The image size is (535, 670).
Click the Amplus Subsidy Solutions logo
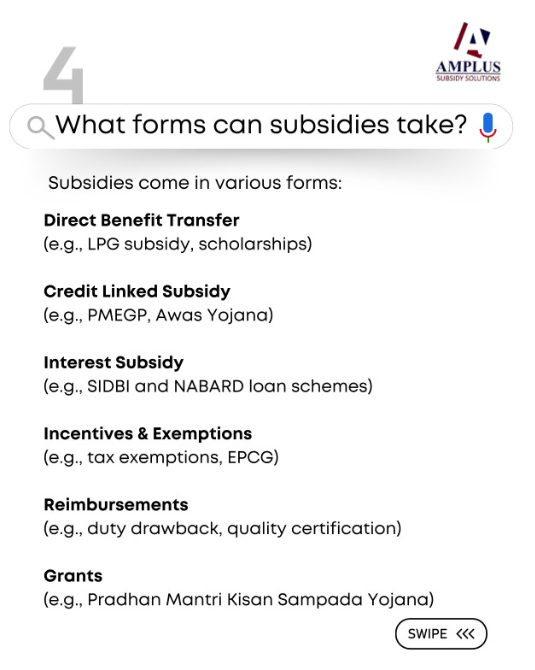pos(468,52)
